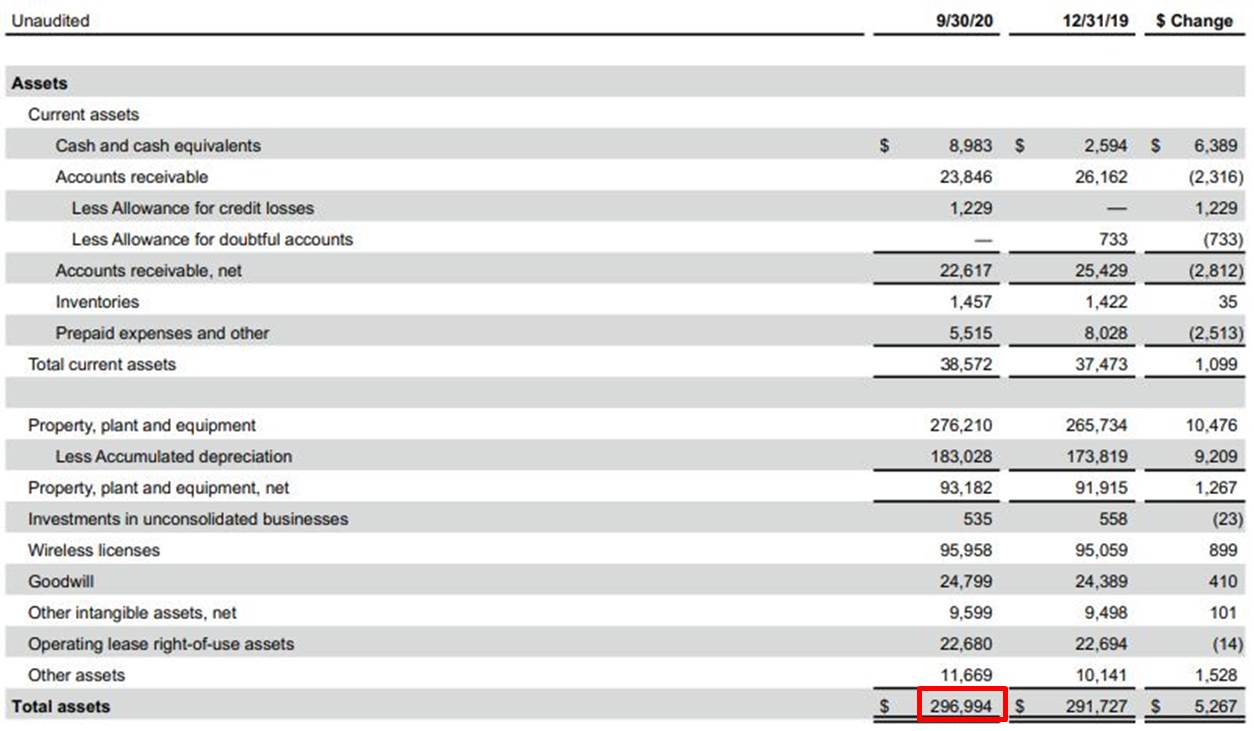The width and height of the screenshot is (1254, 731).
Task: Select the 'Current assets' row label
Action: (x=83, y=114)
